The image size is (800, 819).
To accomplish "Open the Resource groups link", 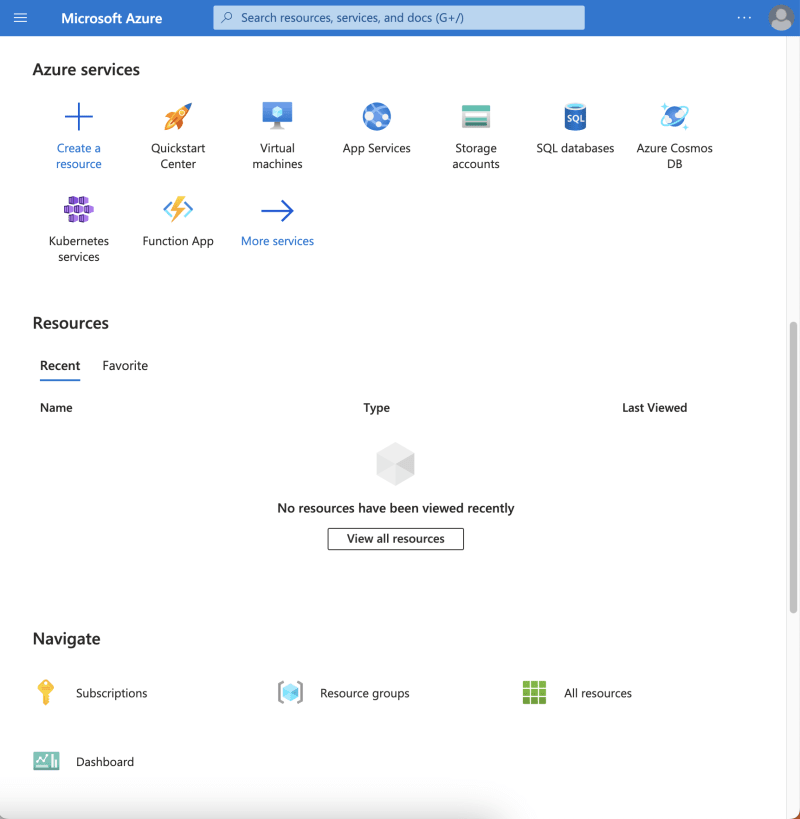I will pos(364,693).
